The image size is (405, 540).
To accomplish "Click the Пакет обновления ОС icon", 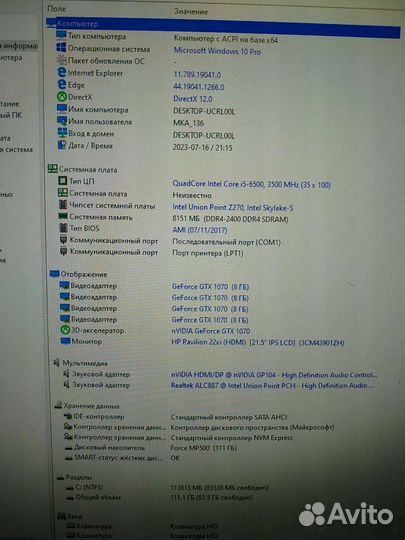I will point(62,60).
